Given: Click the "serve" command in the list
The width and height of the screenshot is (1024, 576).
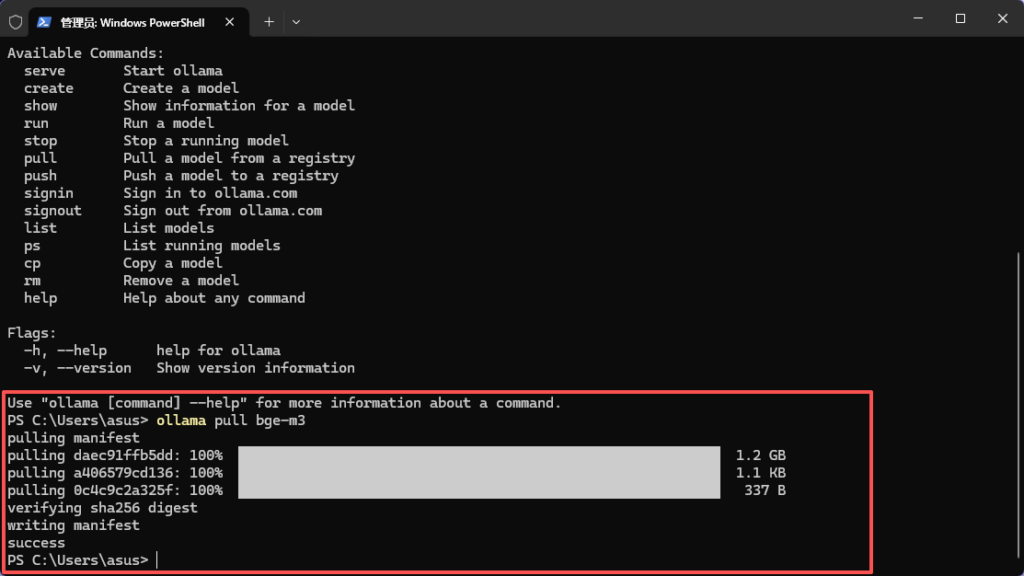Looking at the screenshot, I should [x=45, y=71].
